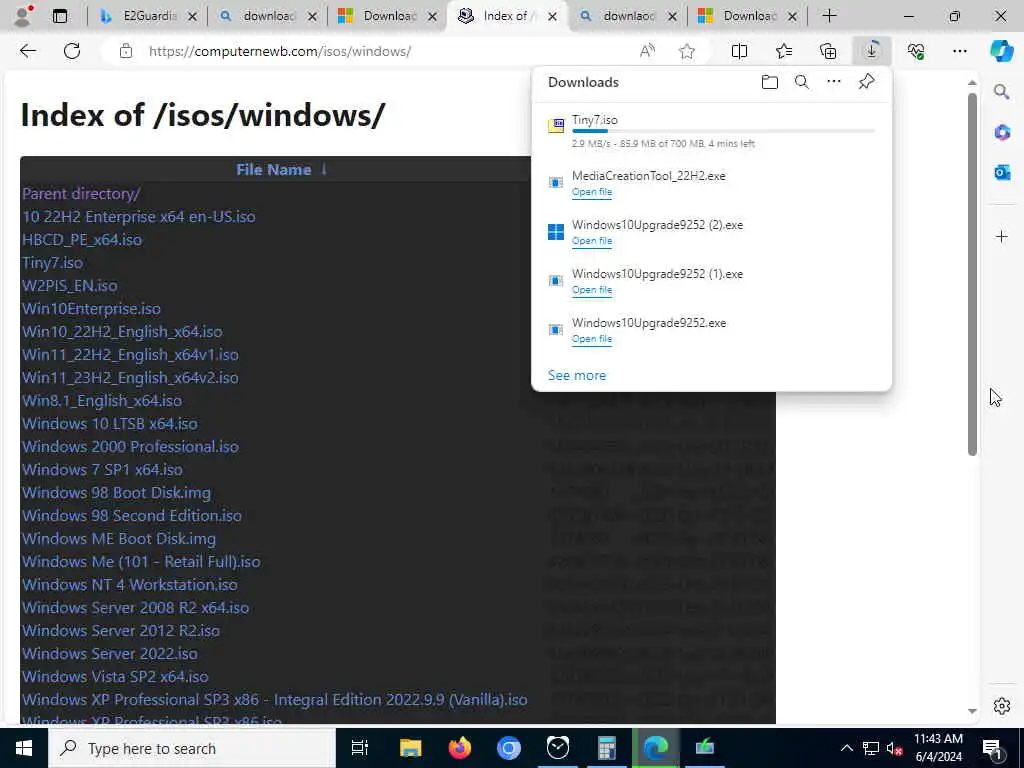Click Tiny7.iso download progress bar
The image size is (1024, 768).
723,131
